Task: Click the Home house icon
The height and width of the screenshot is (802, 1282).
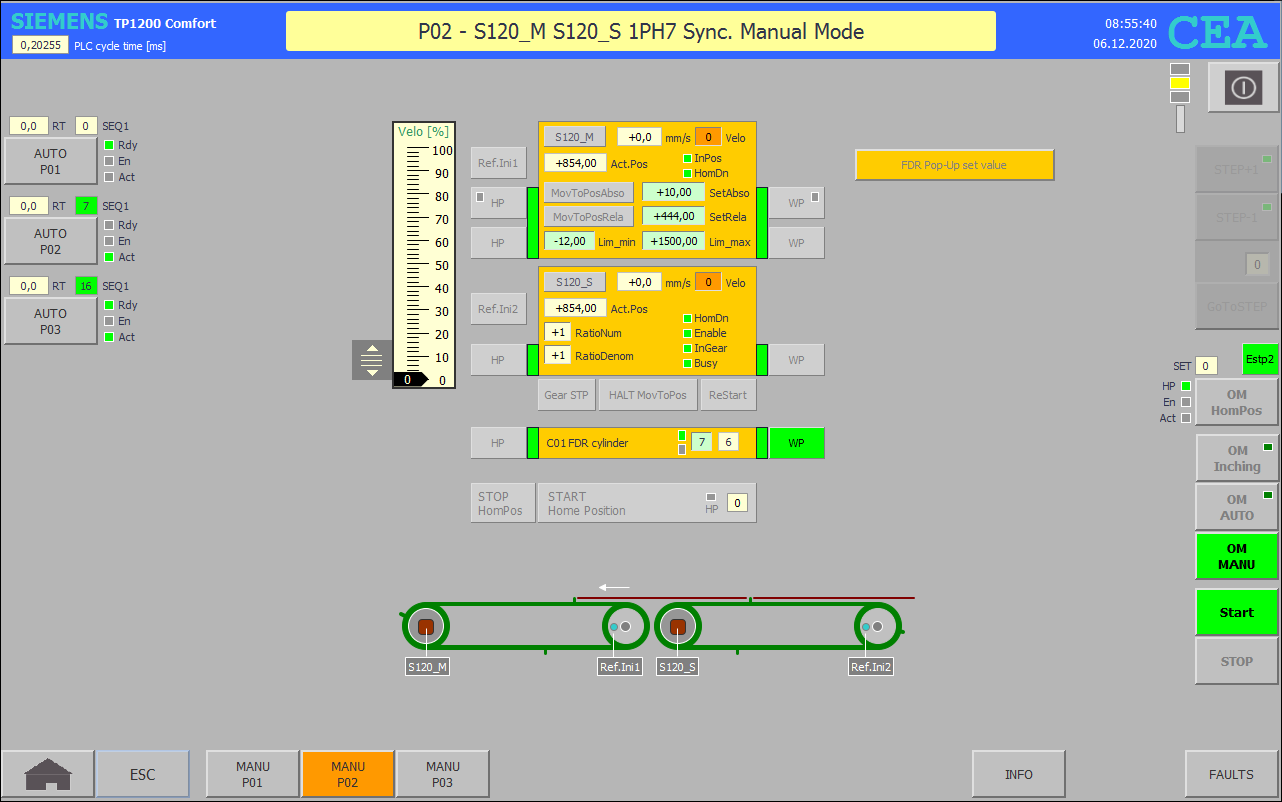Action: [48, 774]
